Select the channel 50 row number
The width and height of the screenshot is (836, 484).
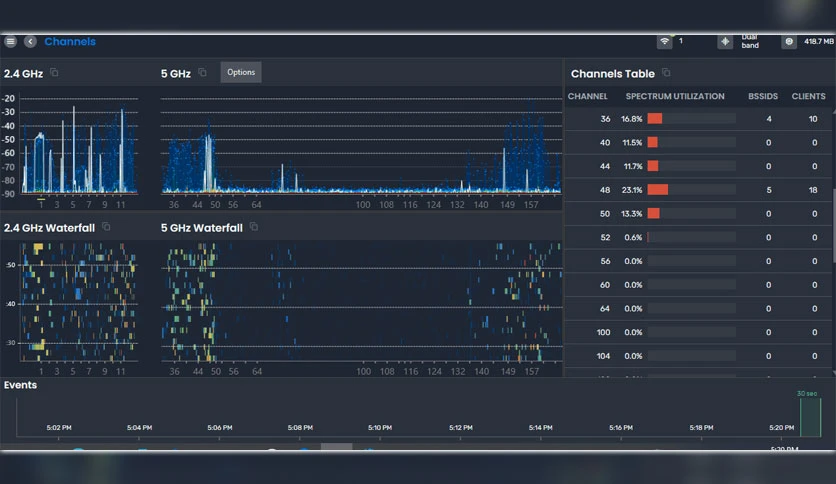click(x=605, y=214)
